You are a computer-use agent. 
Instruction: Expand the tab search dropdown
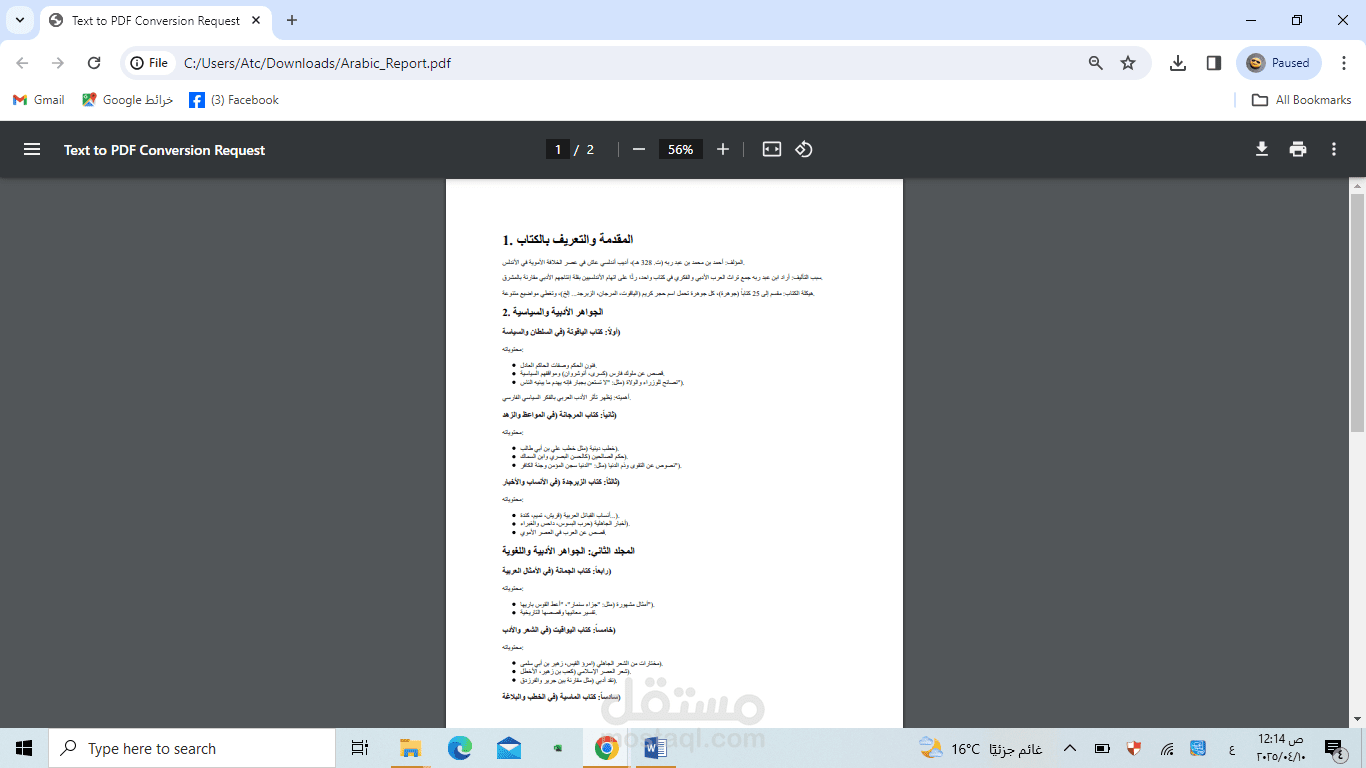point(19,20)
